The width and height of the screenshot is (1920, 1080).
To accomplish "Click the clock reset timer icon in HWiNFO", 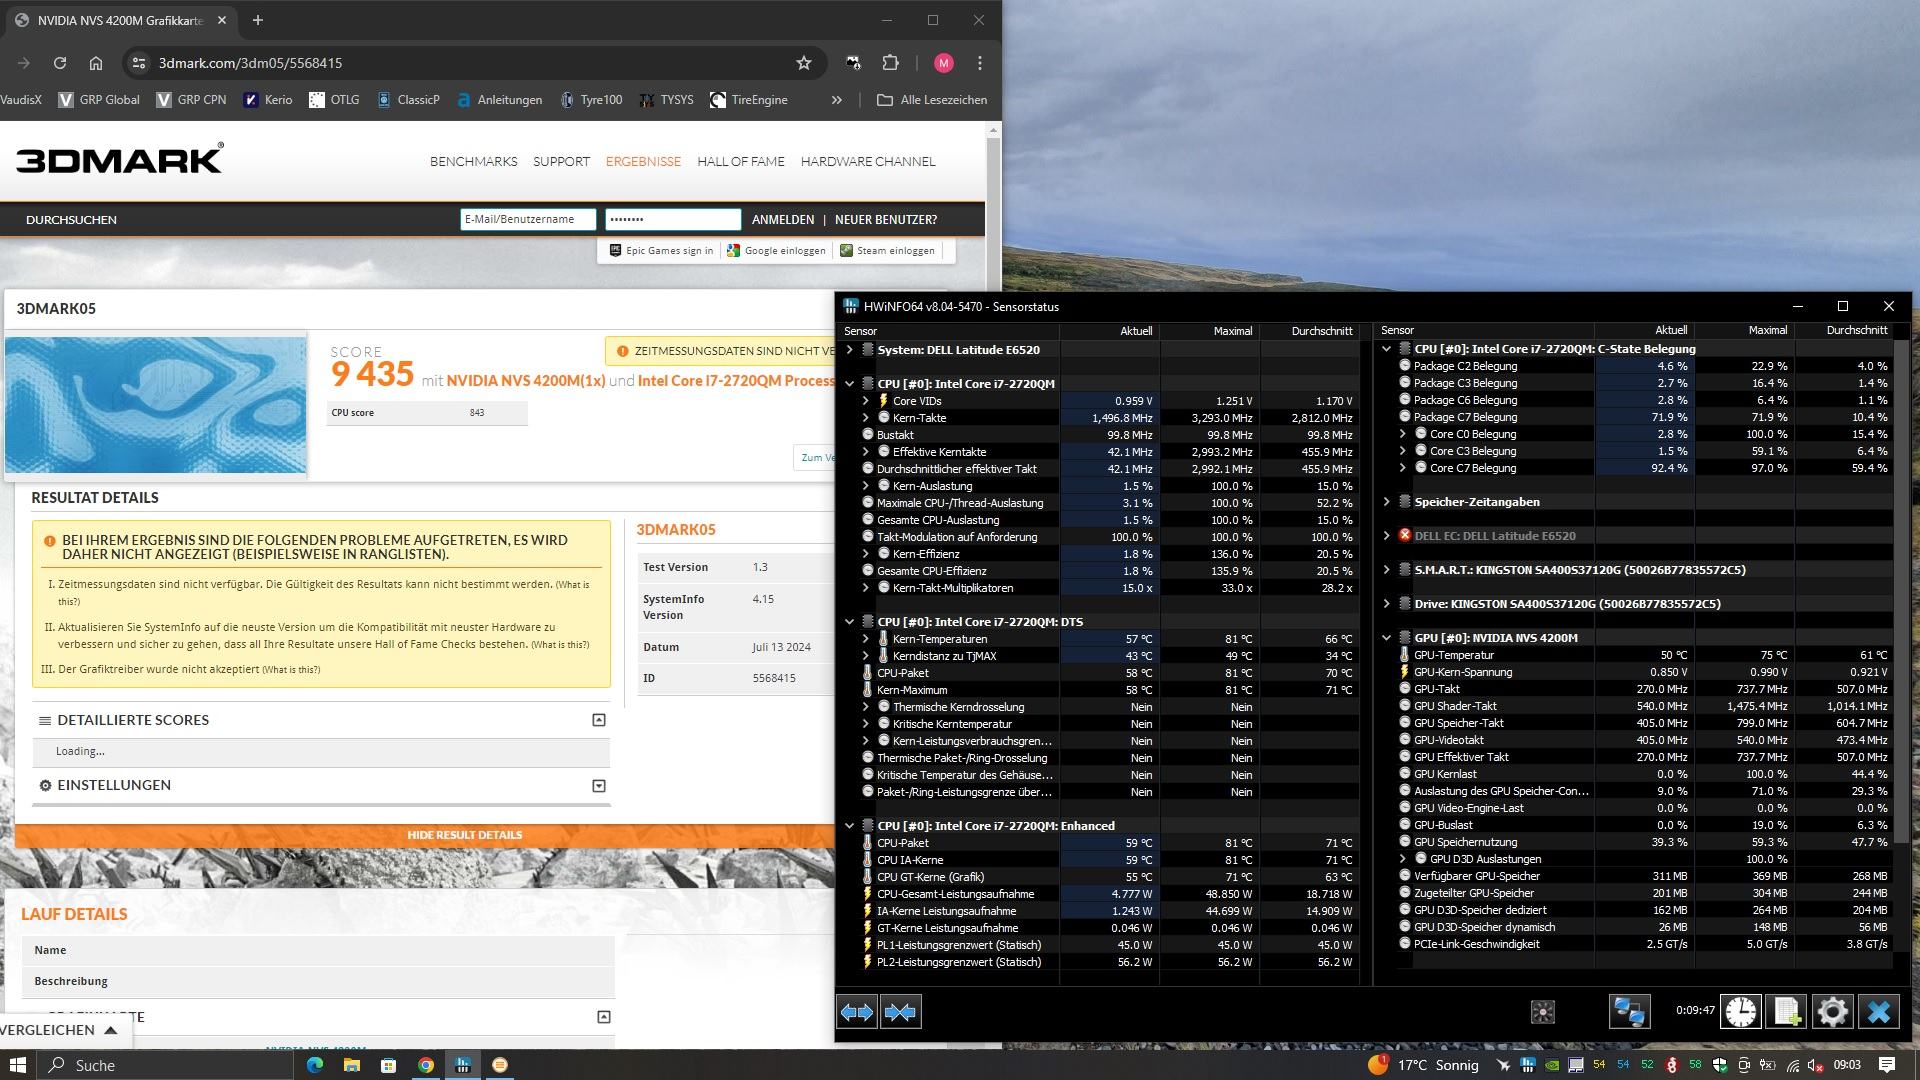I will tap(1741, 1012).
